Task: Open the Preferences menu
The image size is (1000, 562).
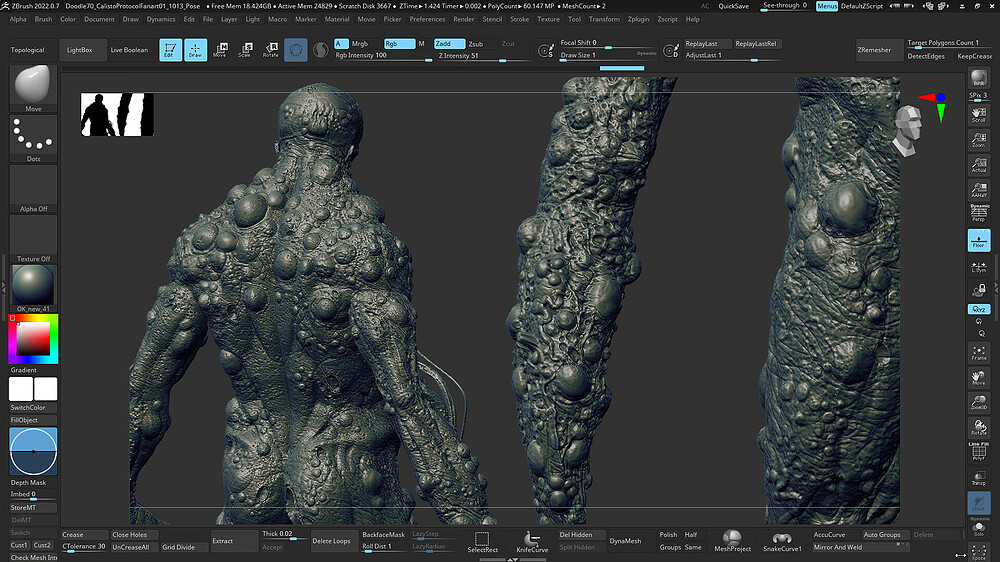Action: [x=427, y=19]
